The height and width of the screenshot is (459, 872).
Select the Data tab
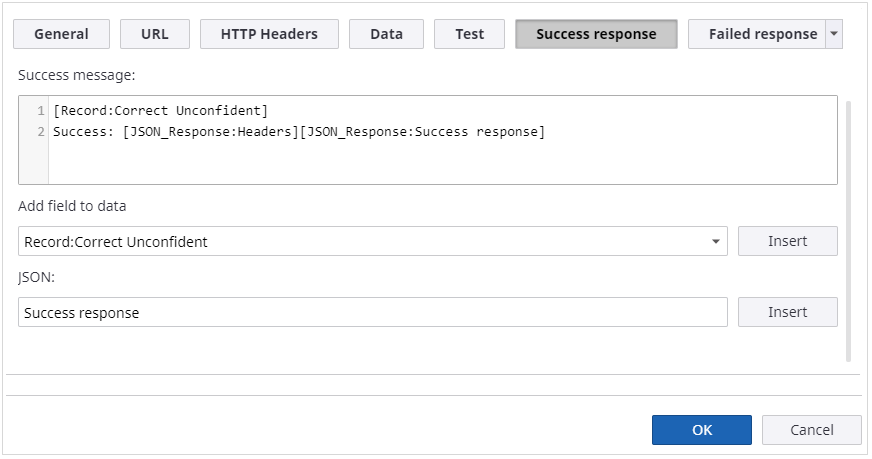click(x=386, y=34)
